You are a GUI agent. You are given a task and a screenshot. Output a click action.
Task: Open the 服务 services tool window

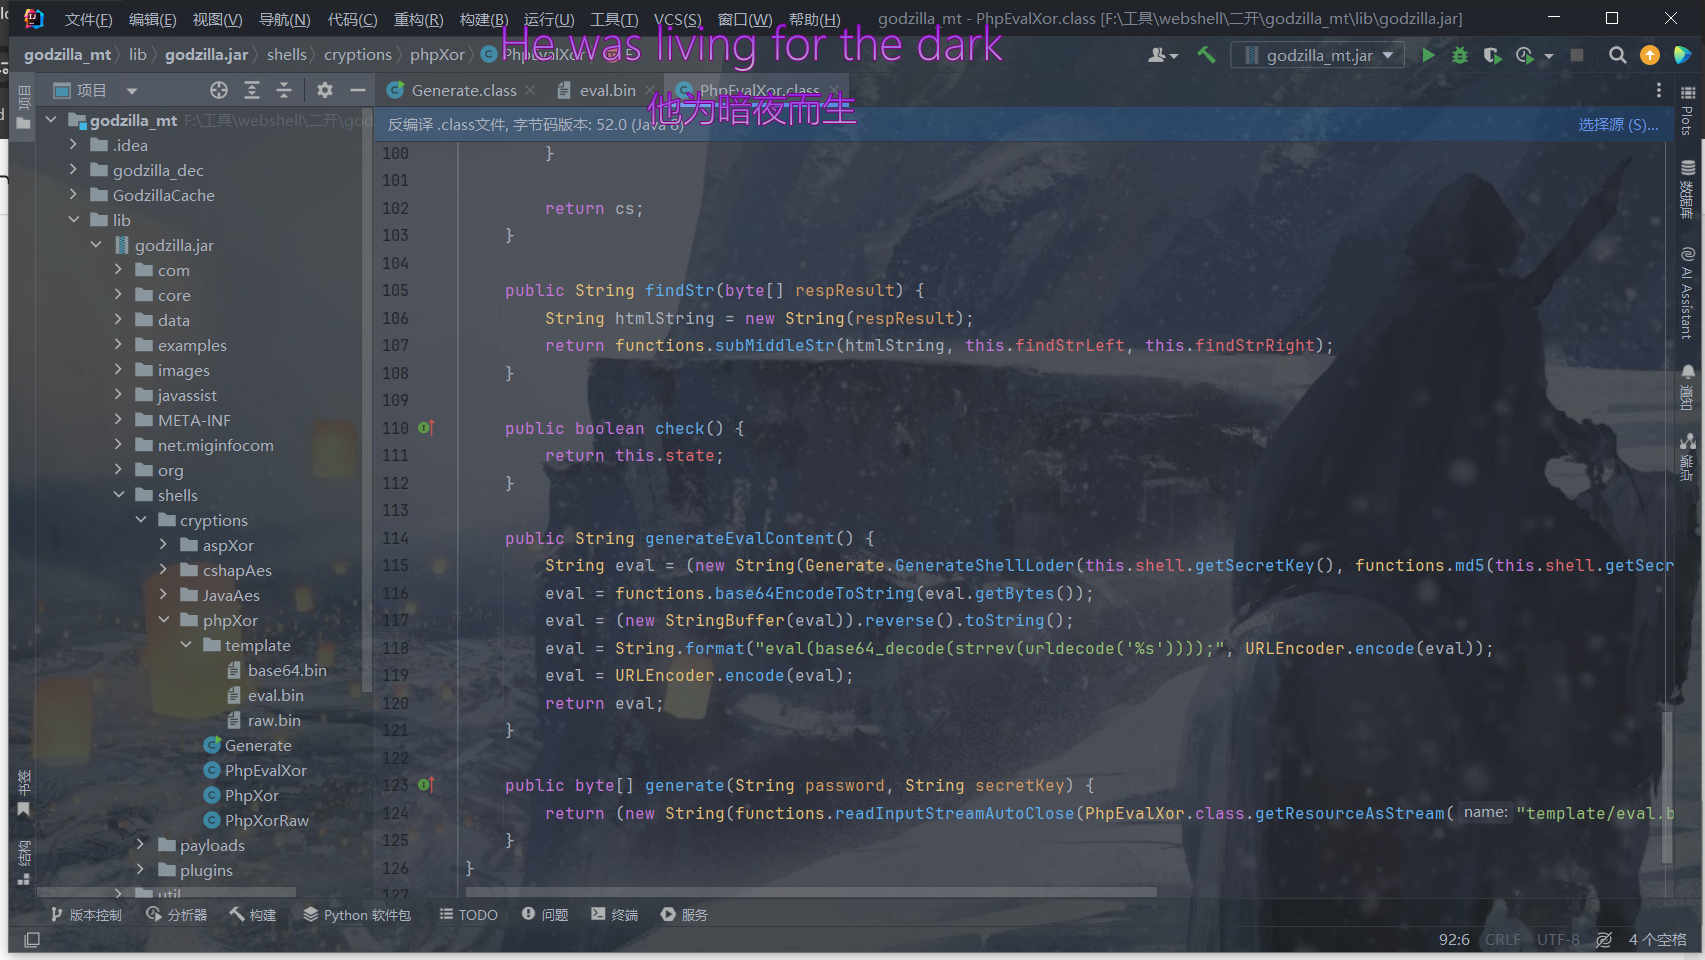684,914
